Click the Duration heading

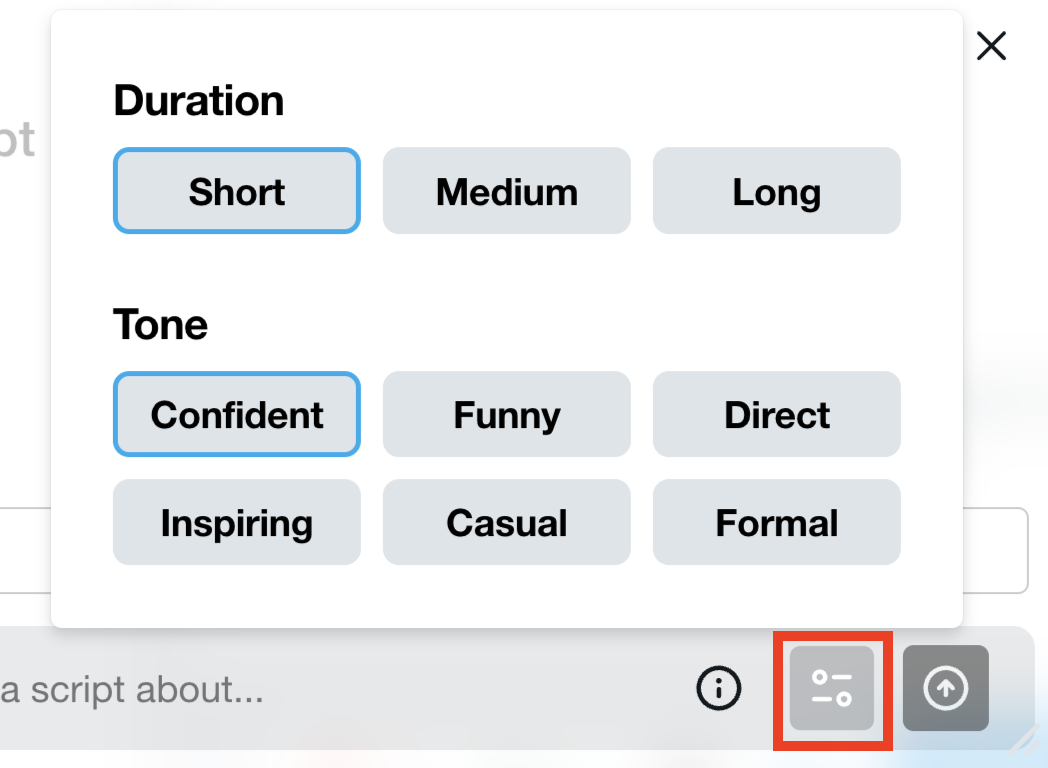pyautogui.click(x=199, y=101)
